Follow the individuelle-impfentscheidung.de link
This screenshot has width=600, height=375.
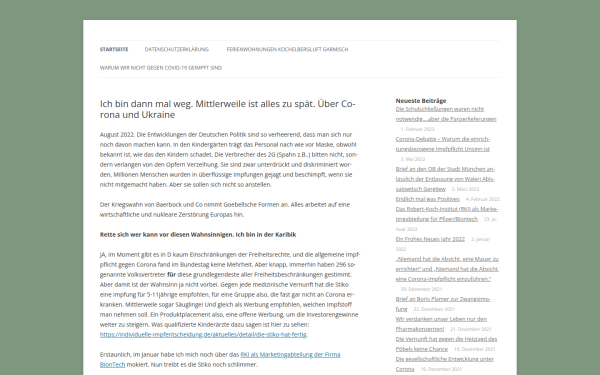coord(203,334)
